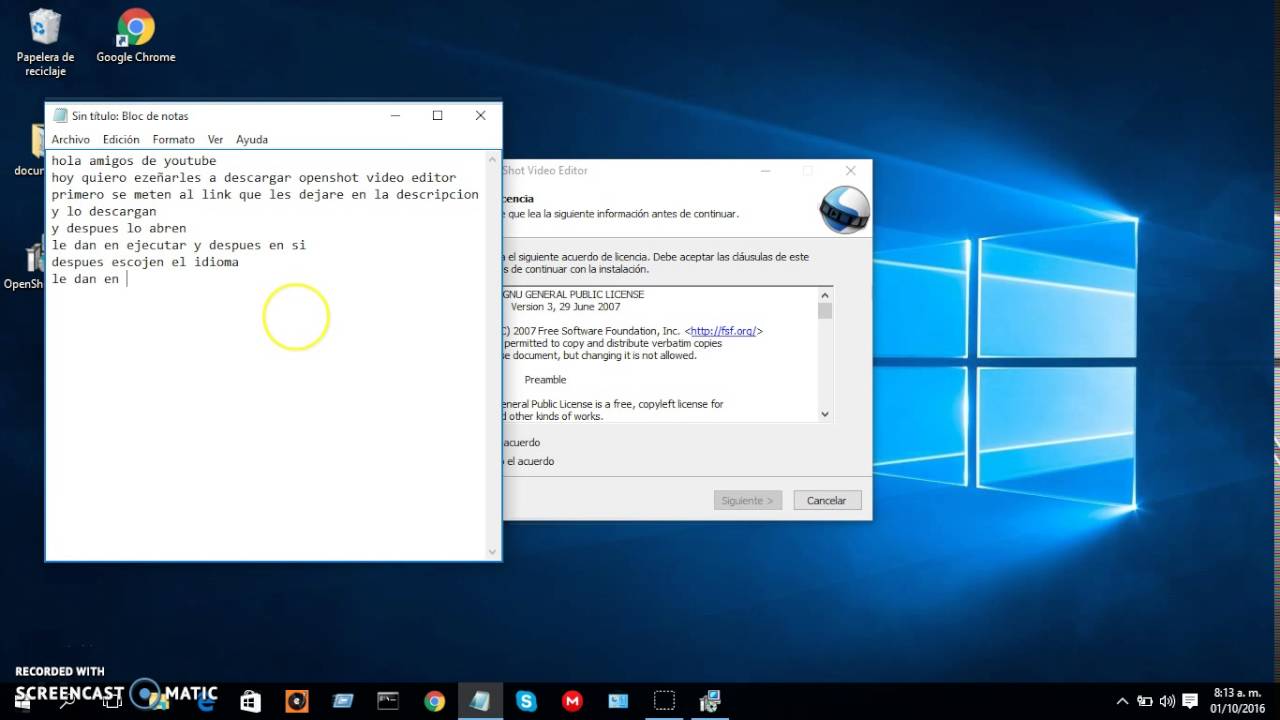Minimize the OpenShot installer window

coord(765,171)
